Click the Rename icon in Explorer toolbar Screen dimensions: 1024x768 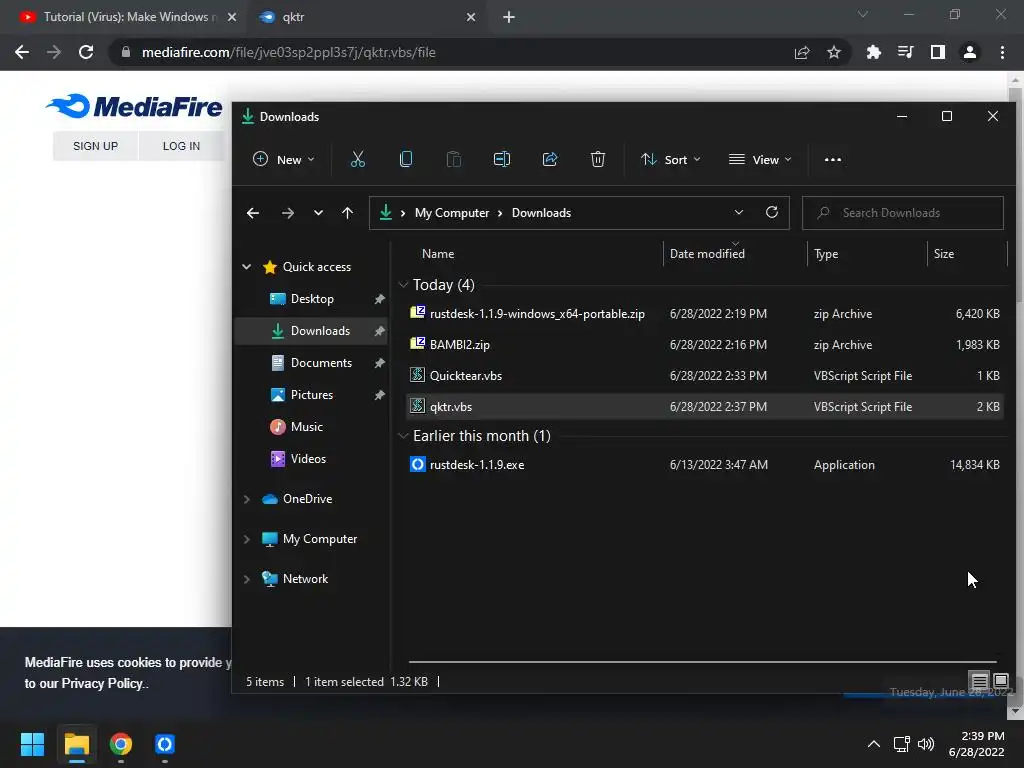point(502,159)
